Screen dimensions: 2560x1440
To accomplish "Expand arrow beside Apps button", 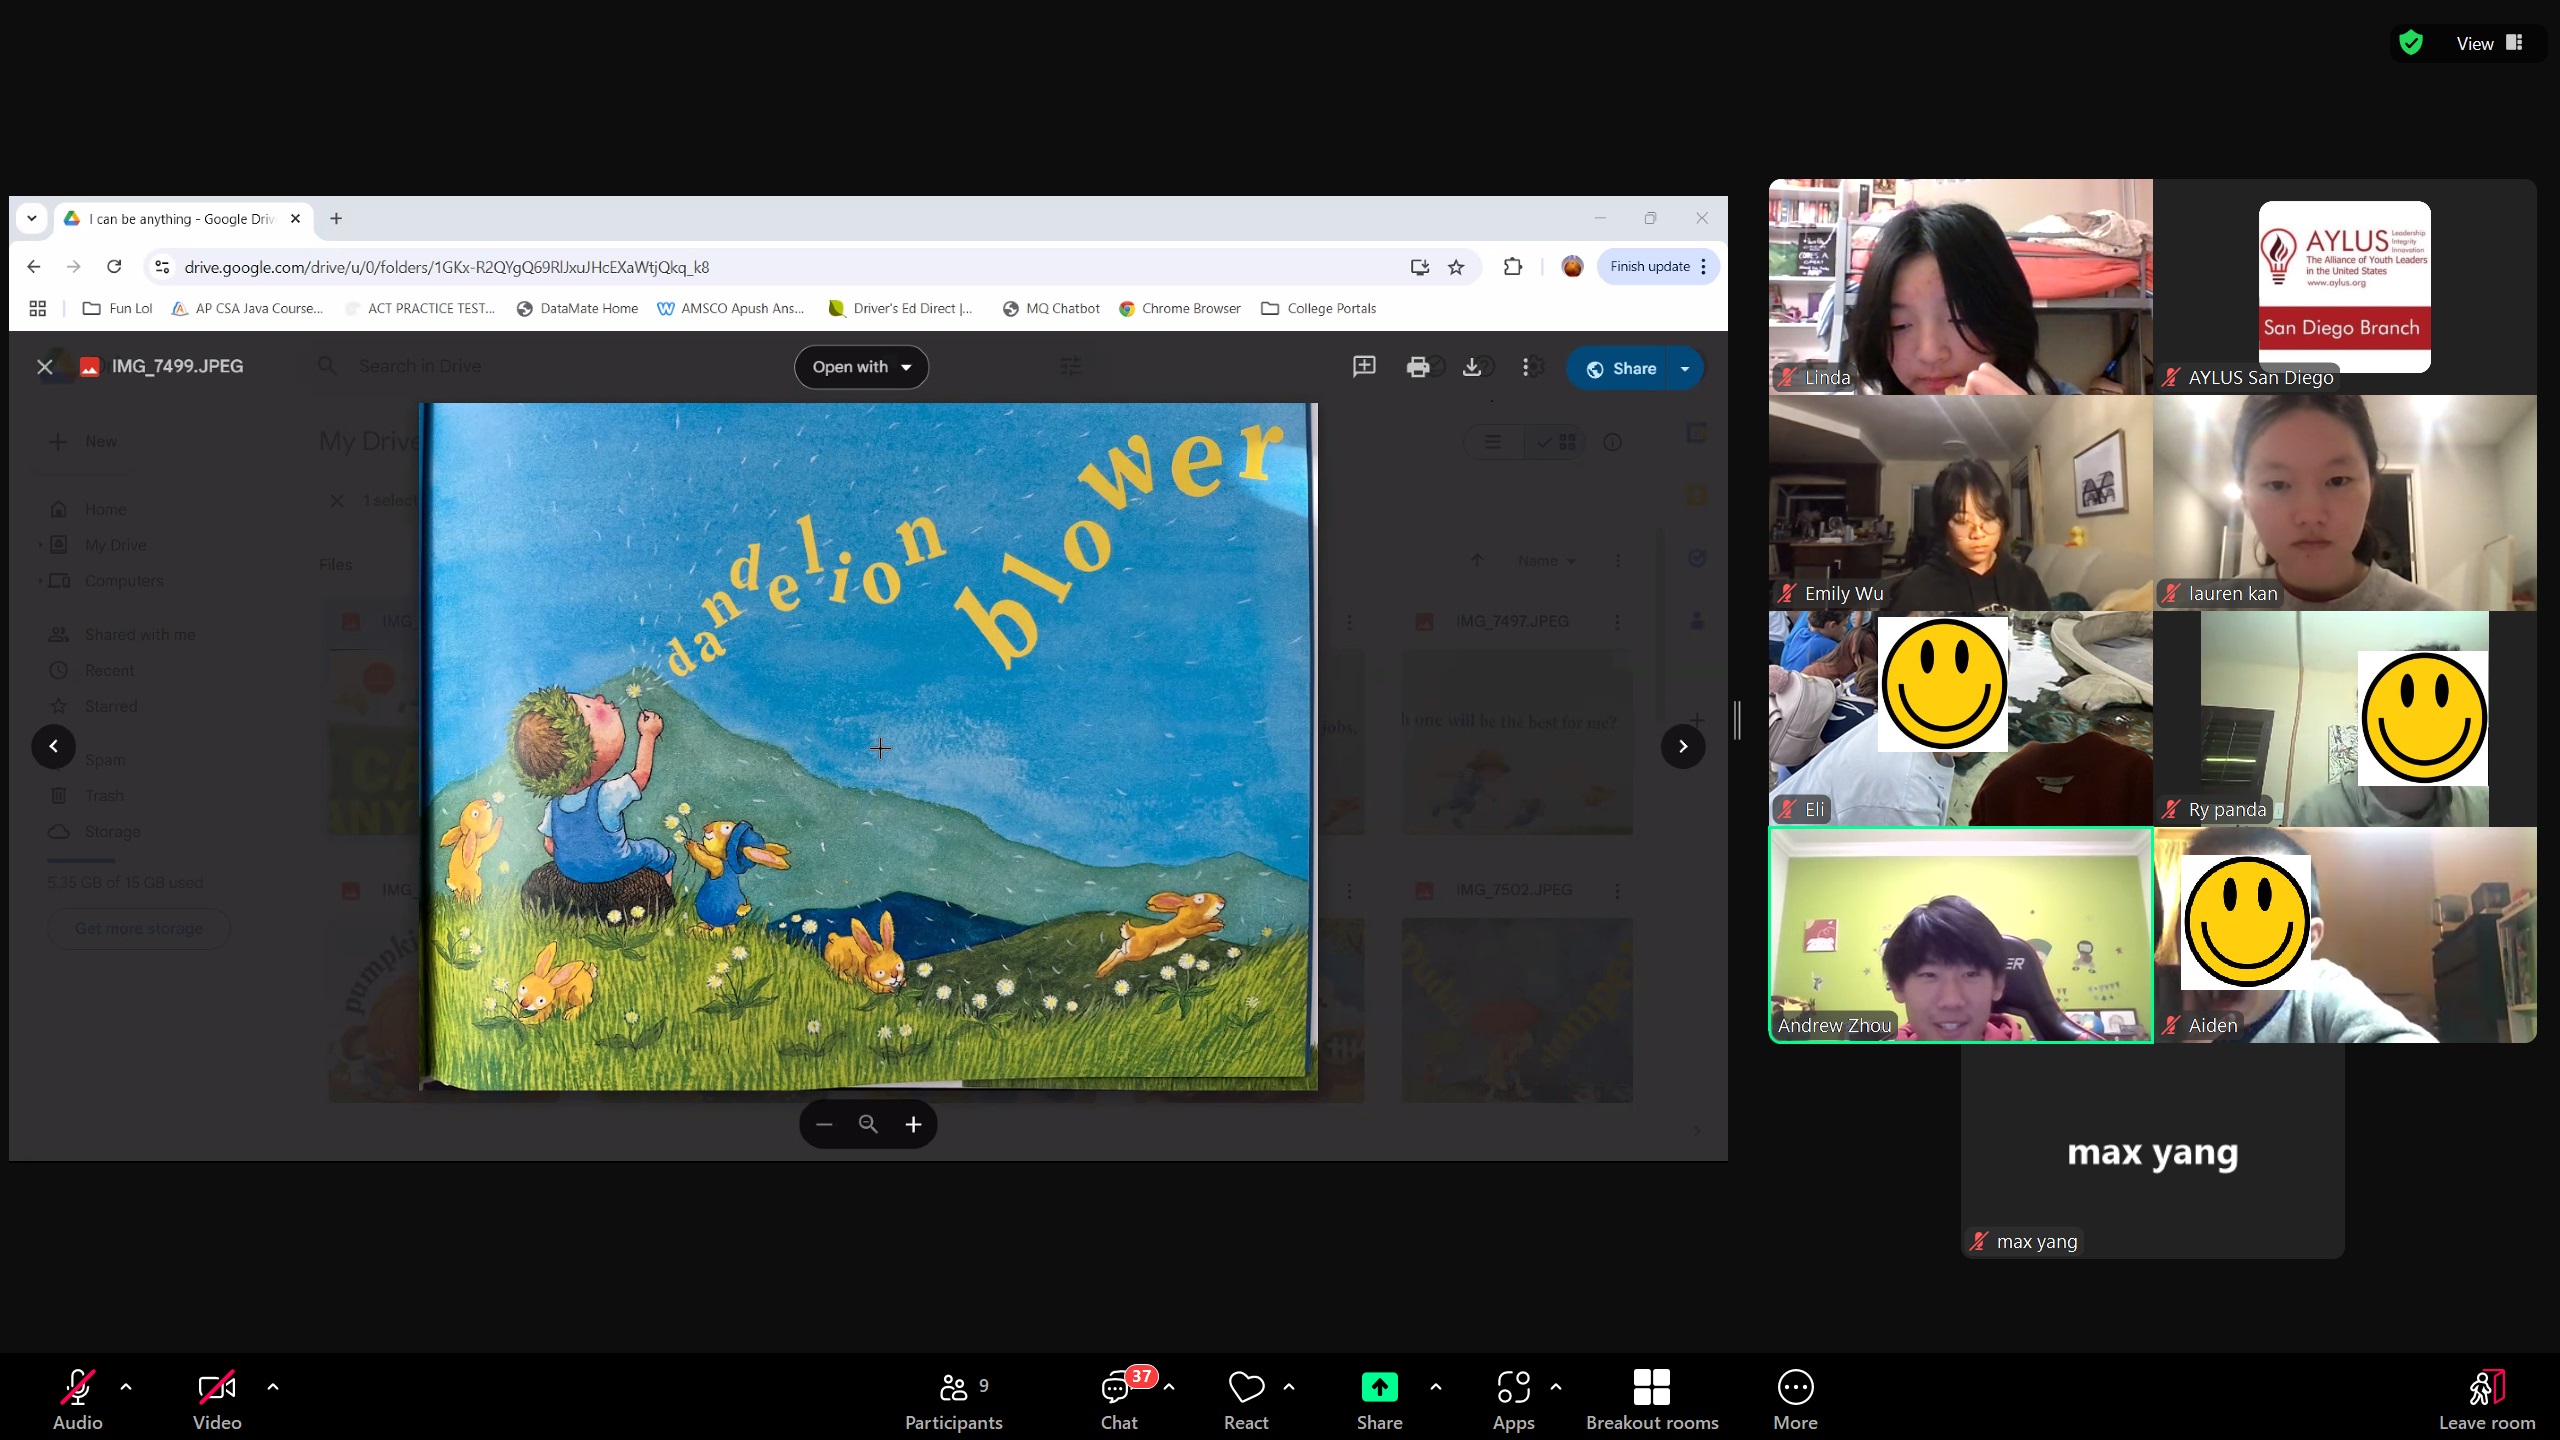I will pyautogui.click(x=1556, y=1387).
